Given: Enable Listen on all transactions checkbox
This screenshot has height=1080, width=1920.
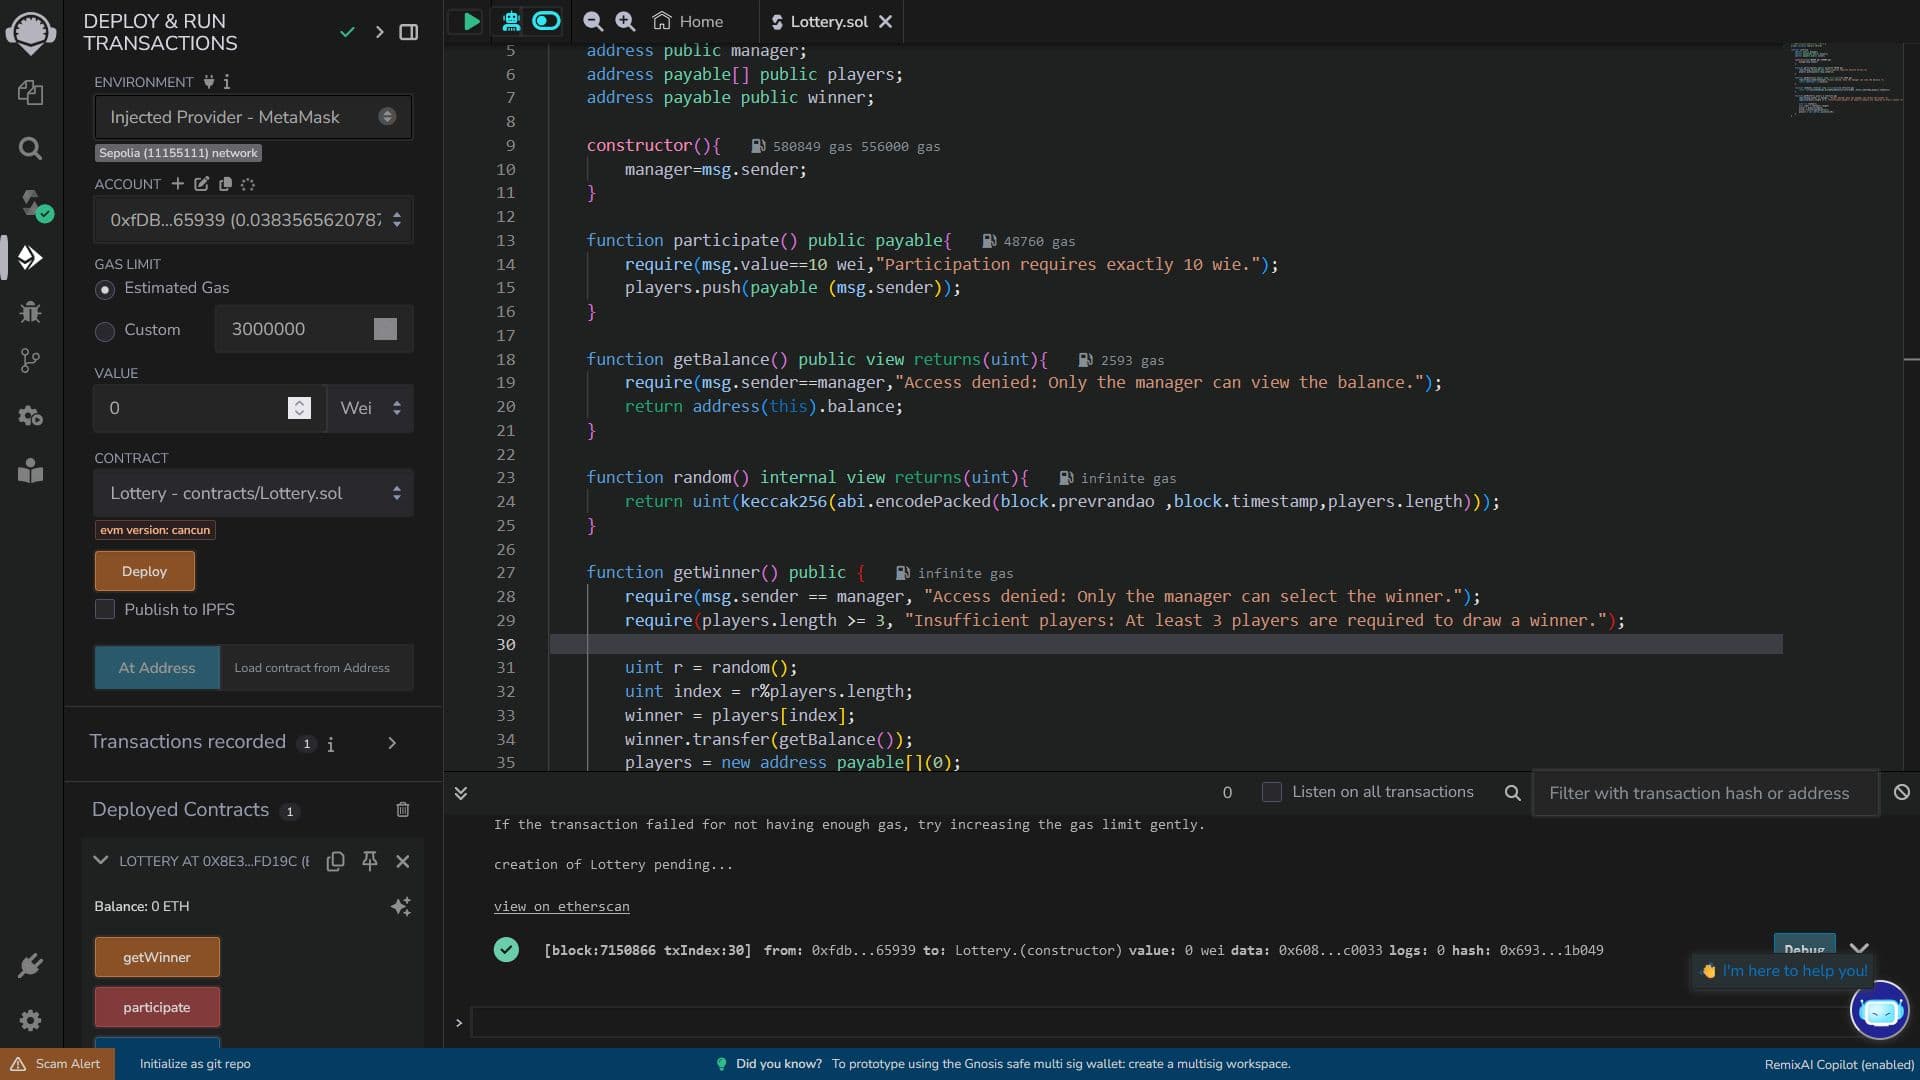Looking at the screenshot, I should (1272, 792).
